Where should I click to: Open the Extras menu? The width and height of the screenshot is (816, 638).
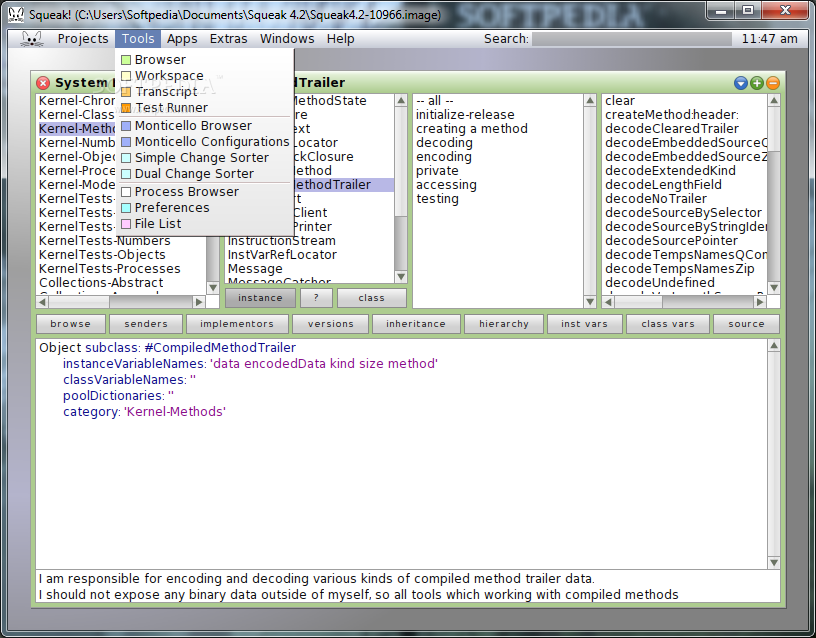(228, 39)
